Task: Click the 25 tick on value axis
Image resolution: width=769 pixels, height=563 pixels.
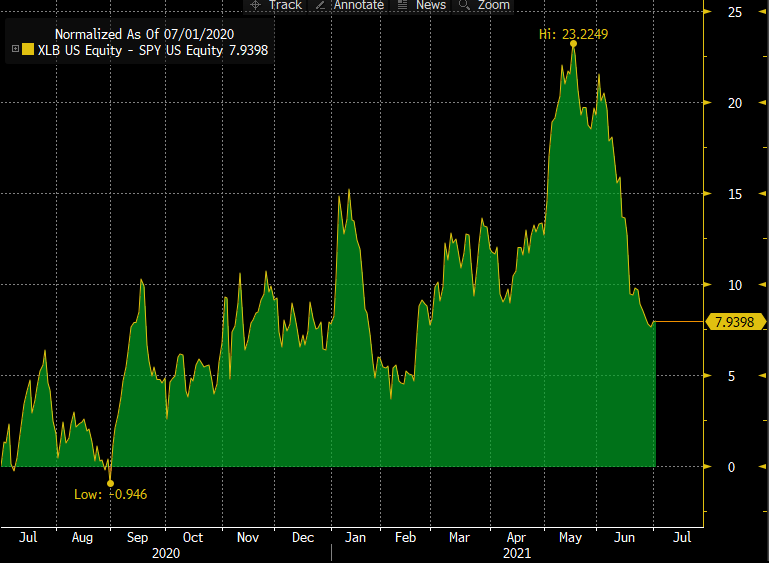Action: coord(735,12)
